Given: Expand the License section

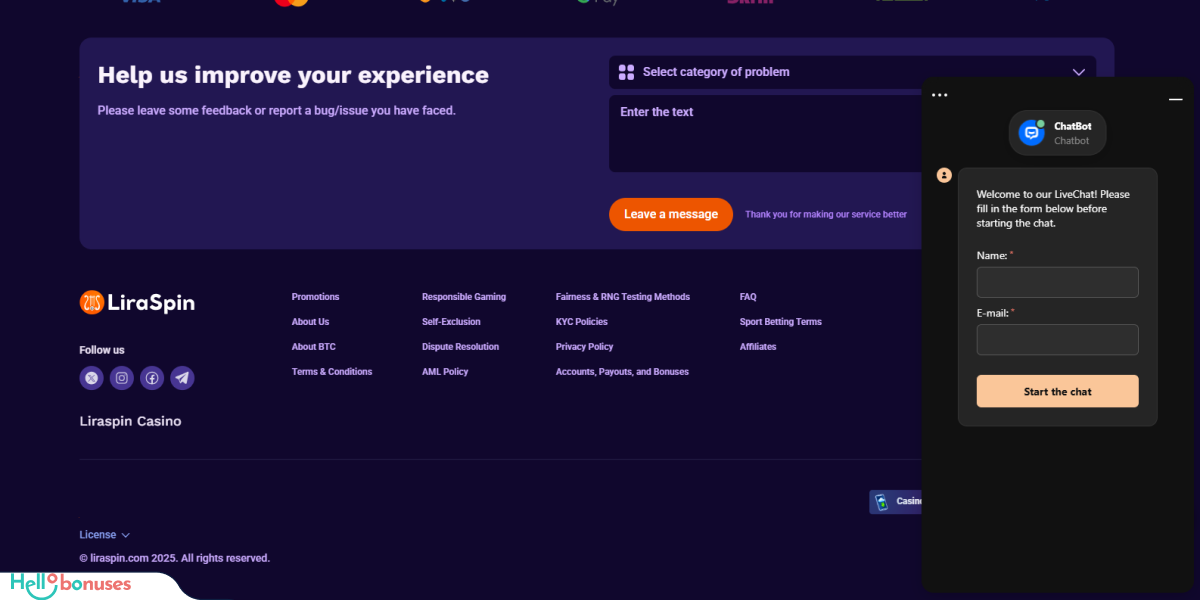Looking at the screenshot, I should (x=105, y=535).
